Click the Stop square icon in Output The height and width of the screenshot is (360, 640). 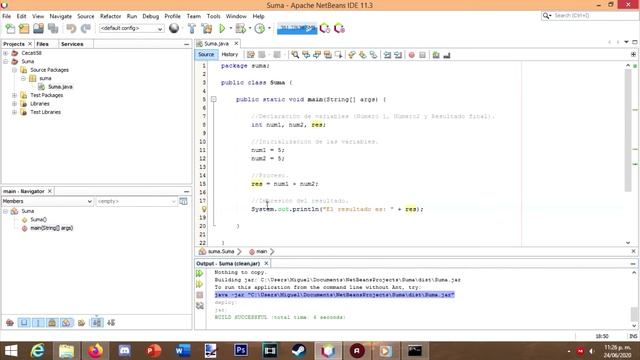[200, 295]
